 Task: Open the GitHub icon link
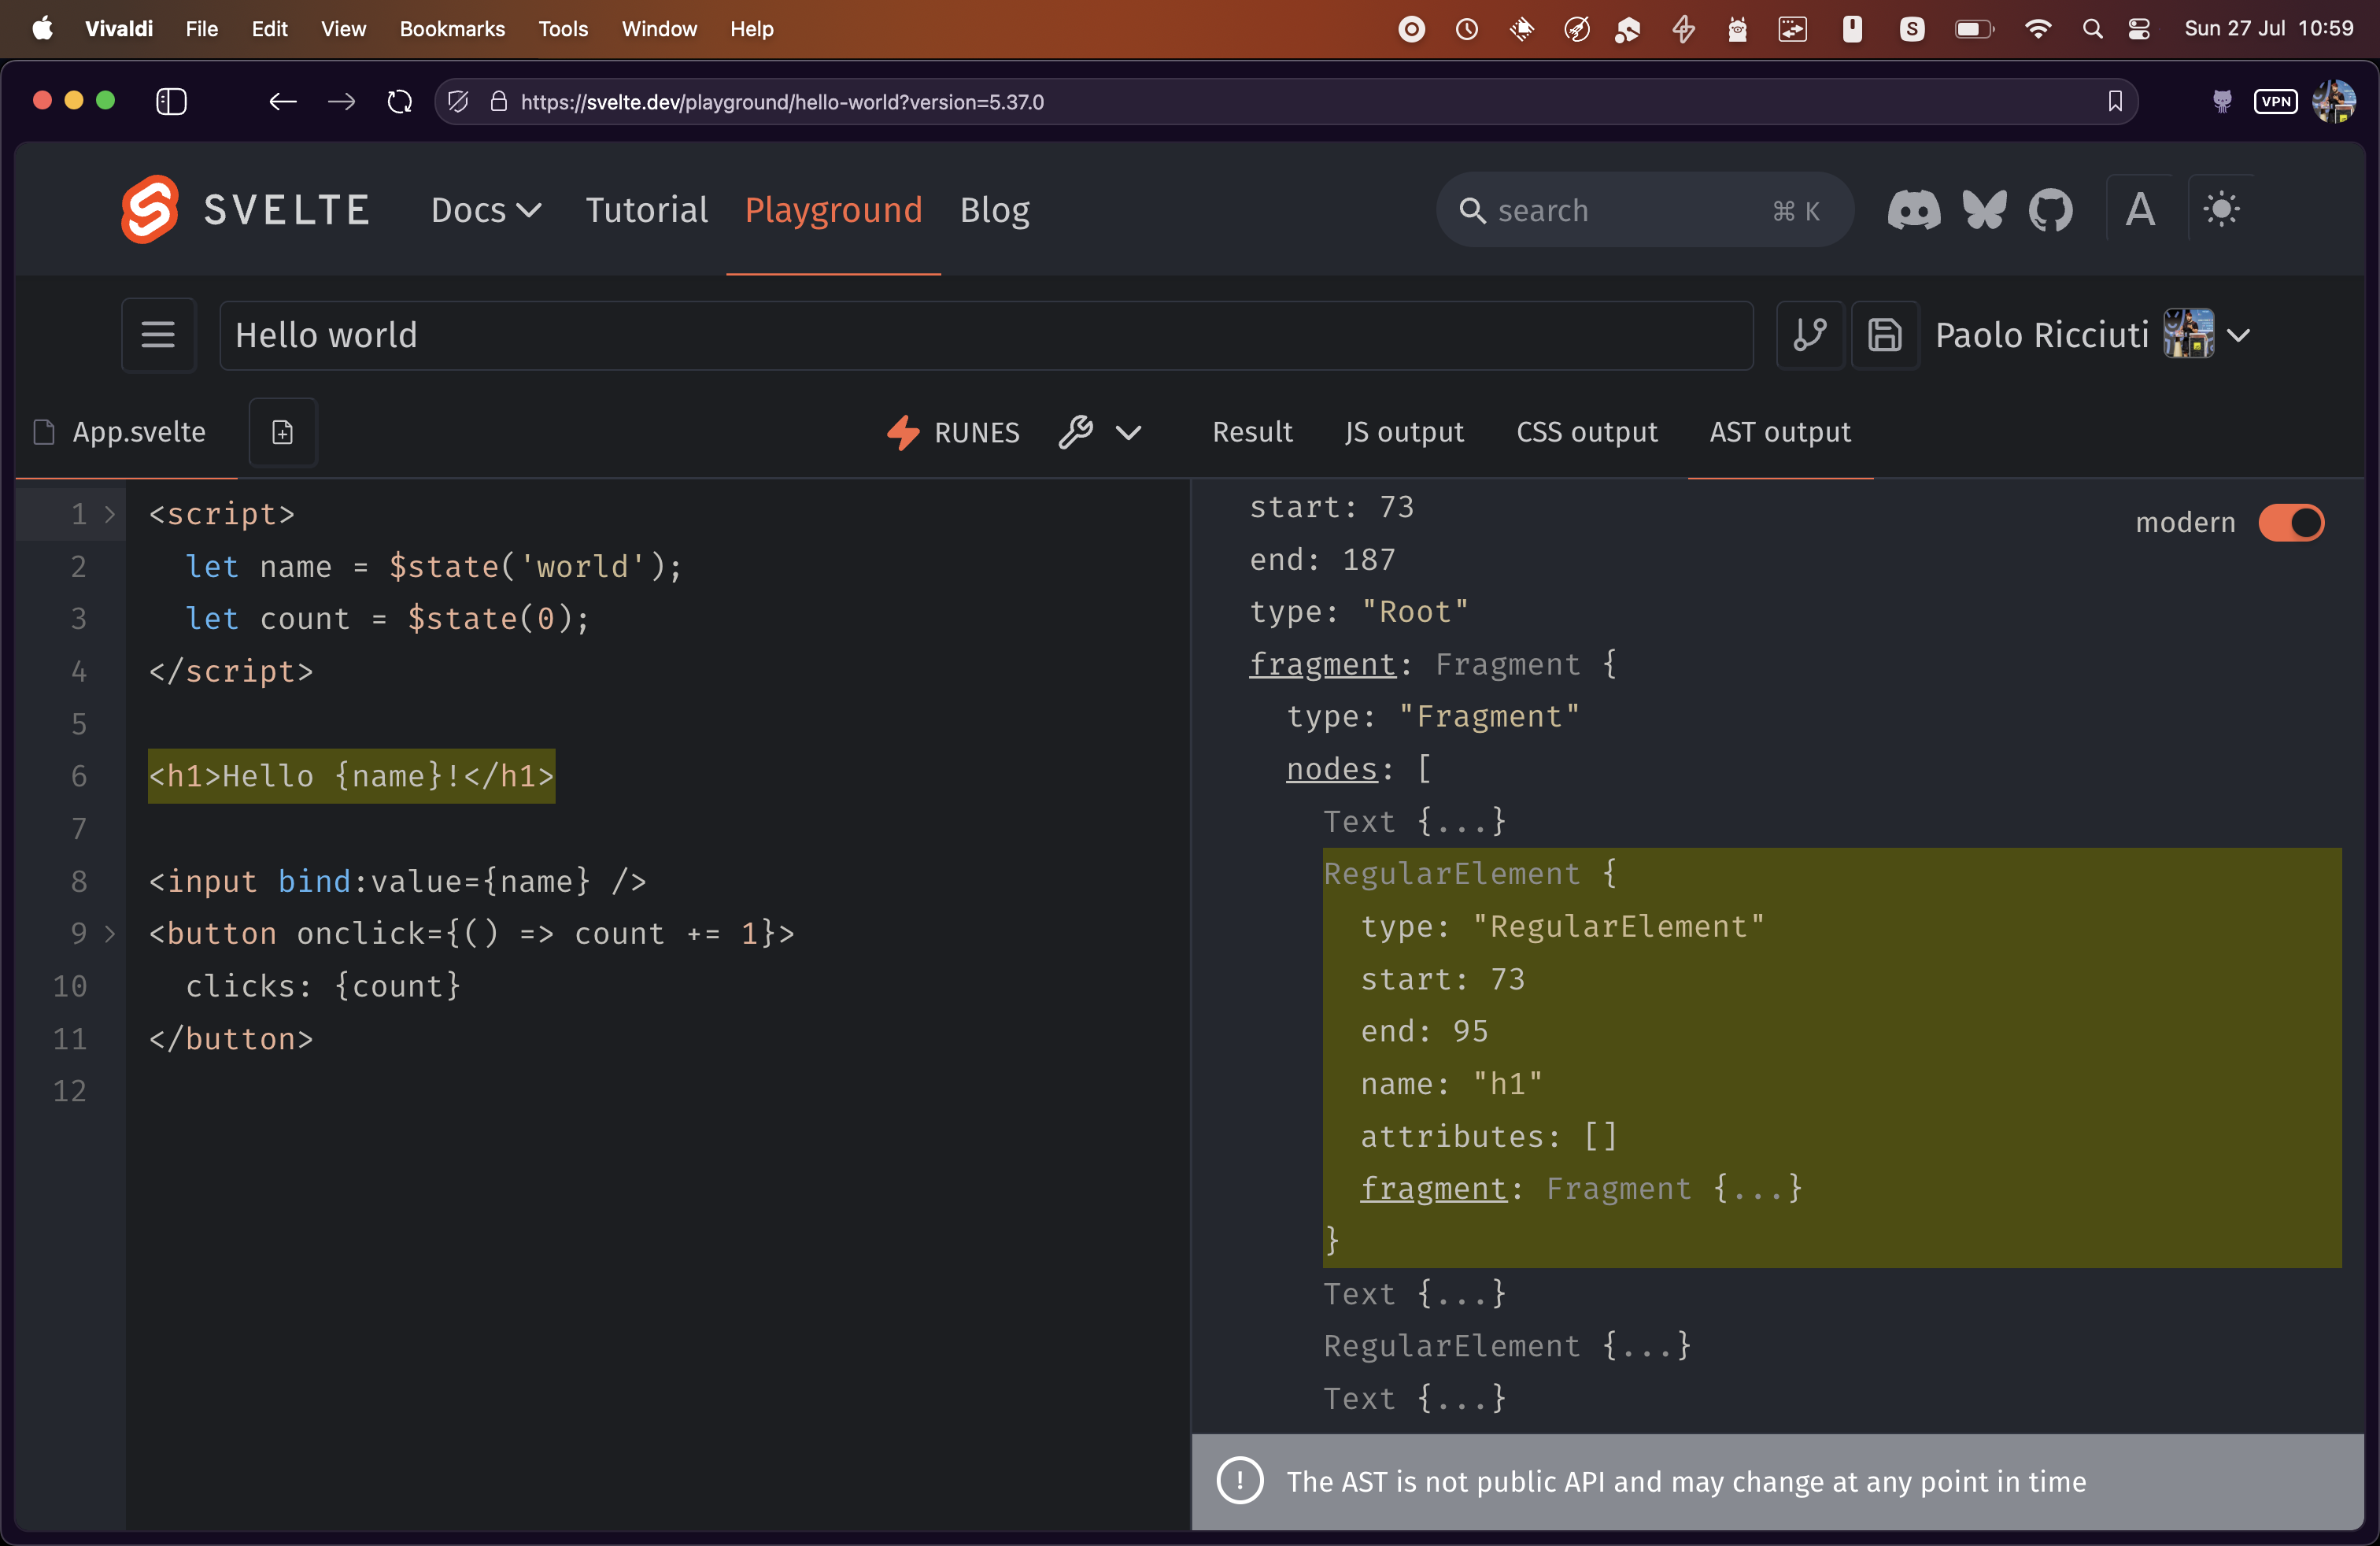[2050, 210]
